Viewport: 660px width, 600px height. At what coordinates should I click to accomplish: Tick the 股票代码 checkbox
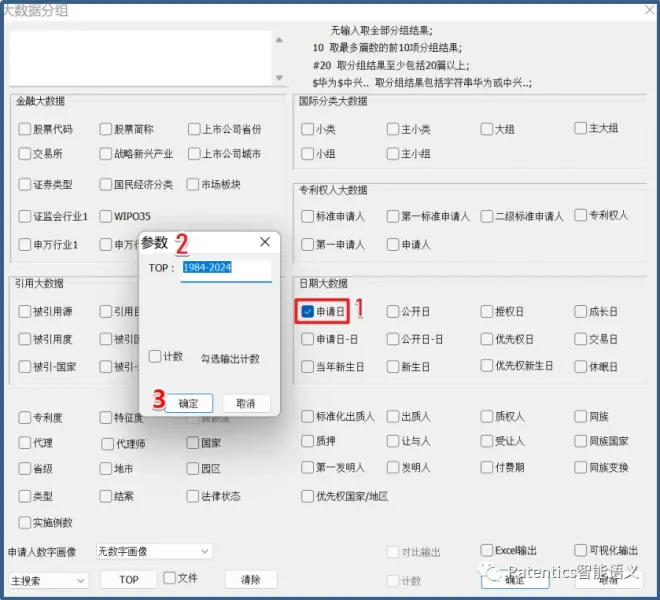pyautogui.click(x=25, y=129)
